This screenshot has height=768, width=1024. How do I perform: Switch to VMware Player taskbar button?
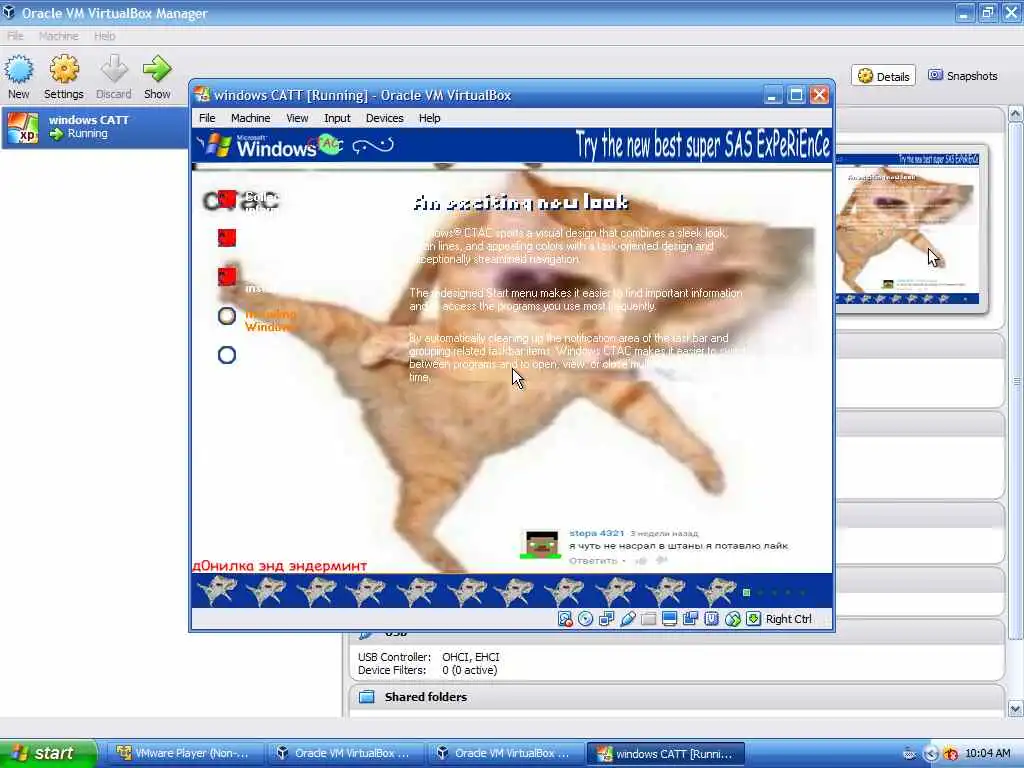point(185,754)
